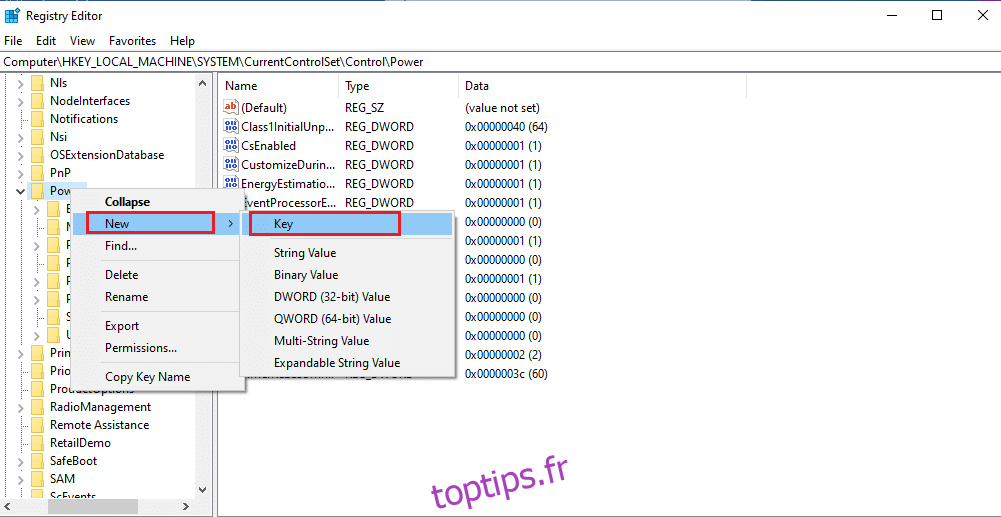Image resolution: width=1001 pixels, height=517 pixels.
Task: Click the CsEnabled DWORD value icon
Action: (x=231, y=146)
